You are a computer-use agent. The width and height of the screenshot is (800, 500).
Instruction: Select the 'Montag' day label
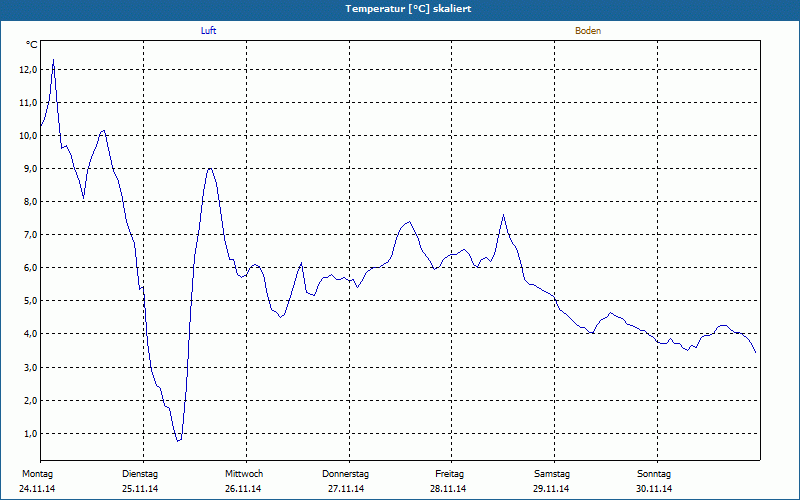coord(37,474)
